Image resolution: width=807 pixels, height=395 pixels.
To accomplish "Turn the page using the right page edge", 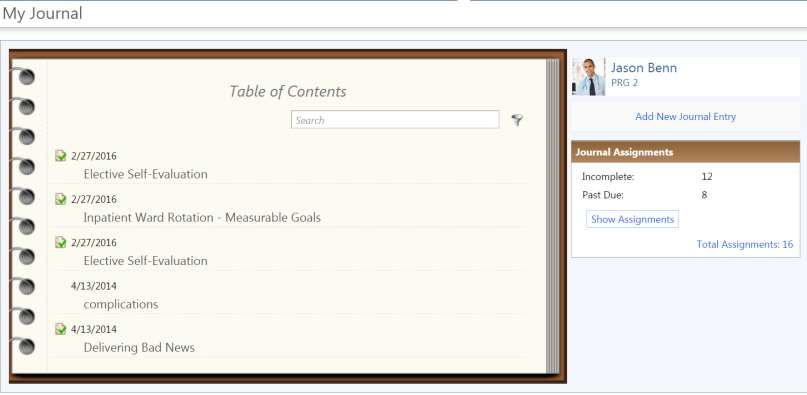I will (x=553, y=216).
